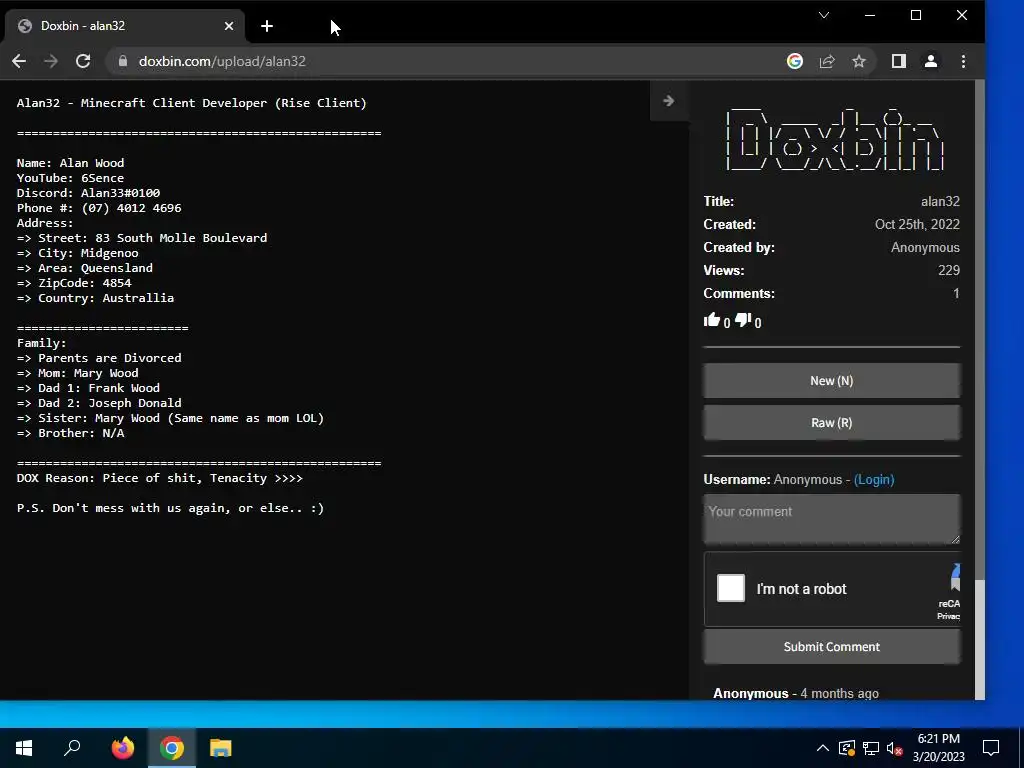Go back to the previous page
Screen dimensions: 1024x768
click(x=19, y=61)
